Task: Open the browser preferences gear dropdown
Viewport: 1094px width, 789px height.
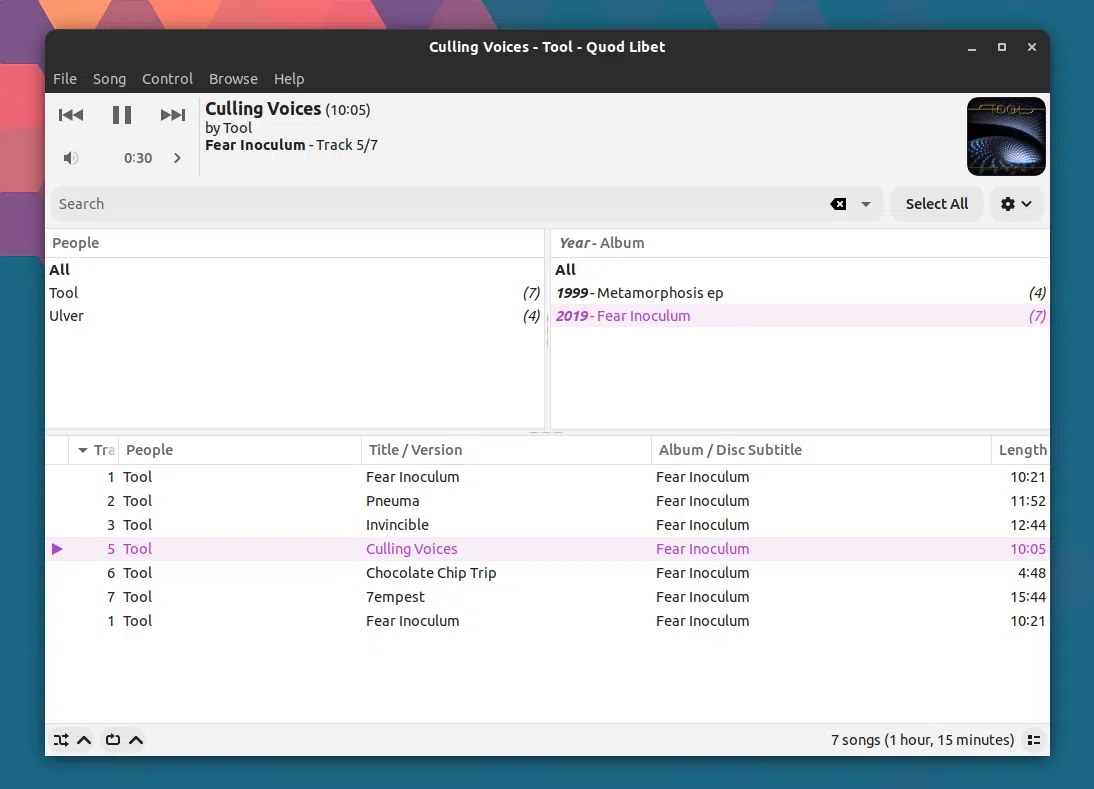Action: 1016,204
